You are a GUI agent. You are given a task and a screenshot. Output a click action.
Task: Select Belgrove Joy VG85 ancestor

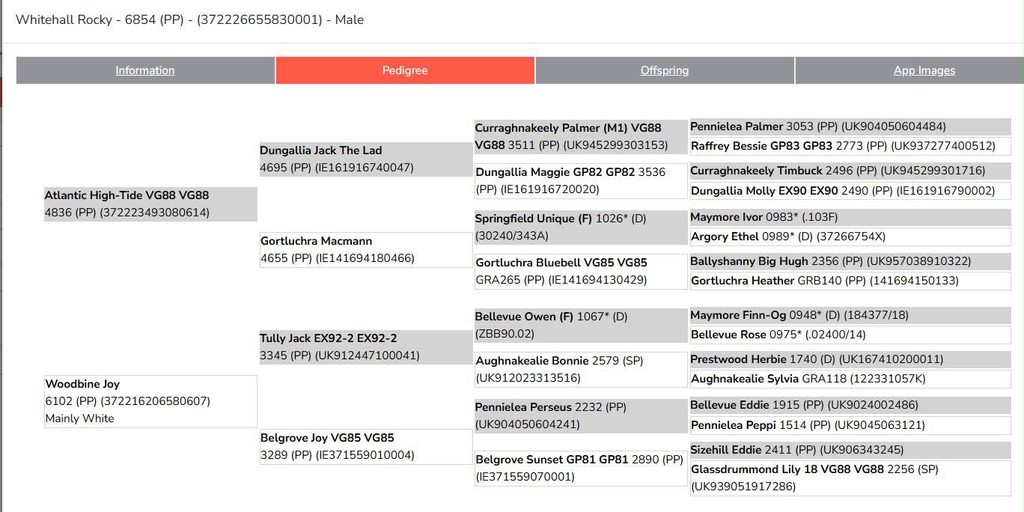tap(366, 447)
